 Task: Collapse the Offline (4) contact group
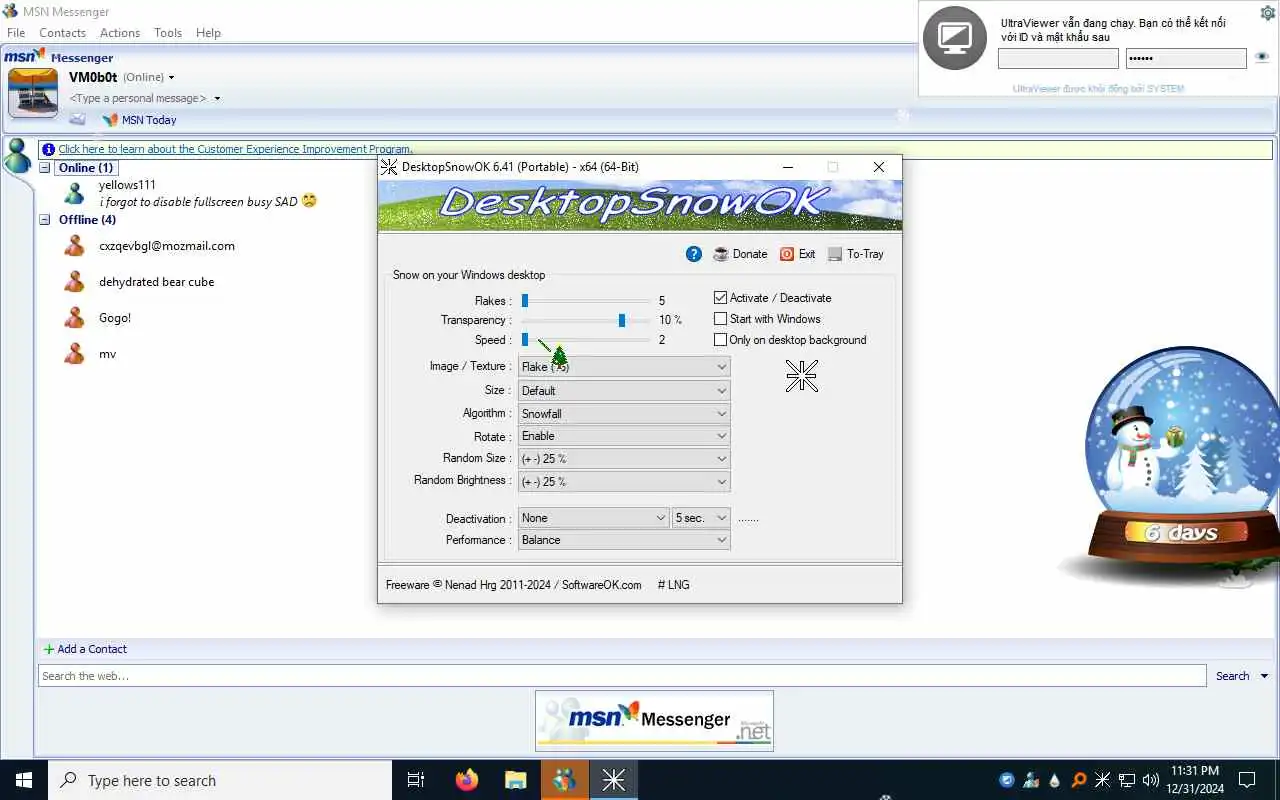click(x=44, y=220)
